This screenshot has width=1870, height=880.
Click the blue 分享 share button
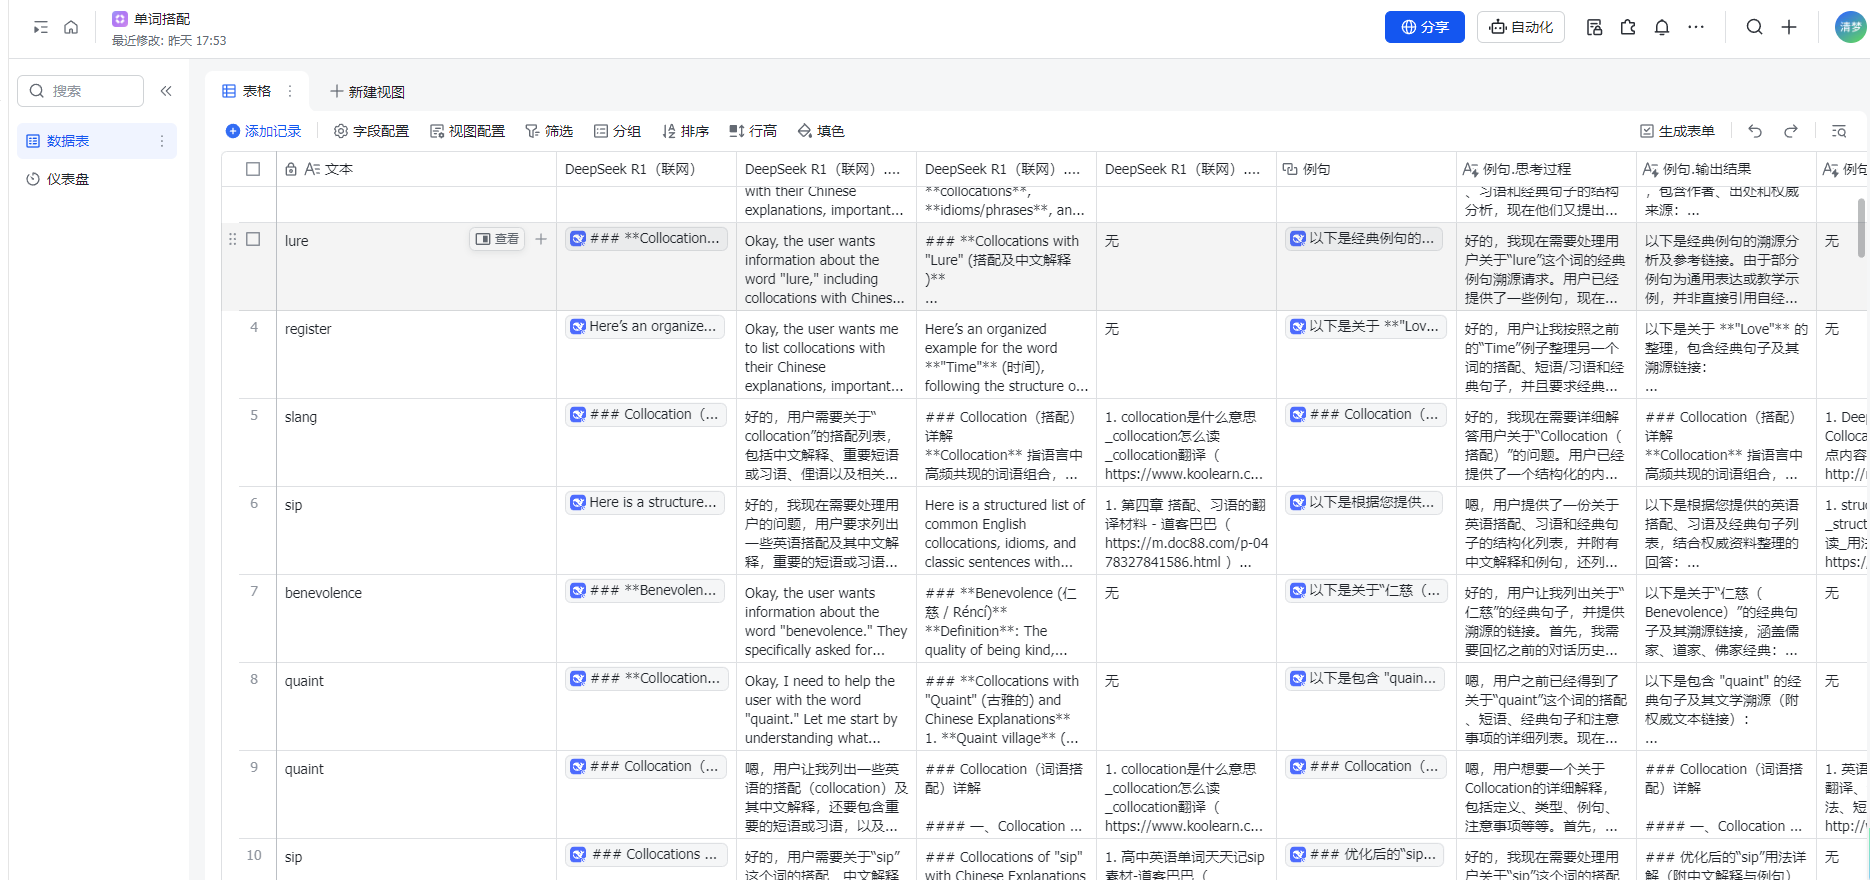pyautogui.click(x=1424, y=27)
